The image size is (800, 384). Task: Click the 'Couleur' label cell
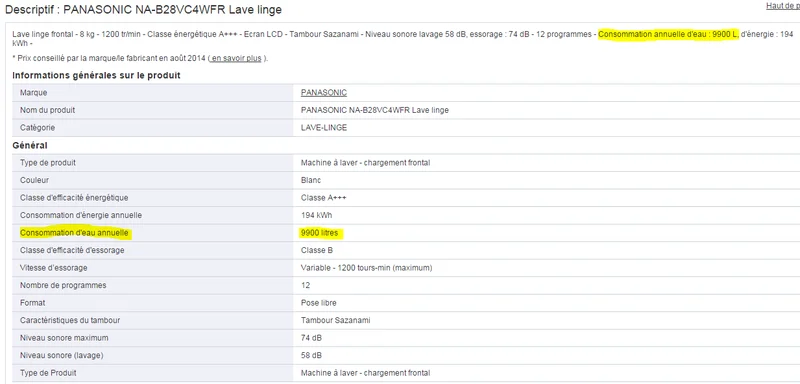pos(153,180)
